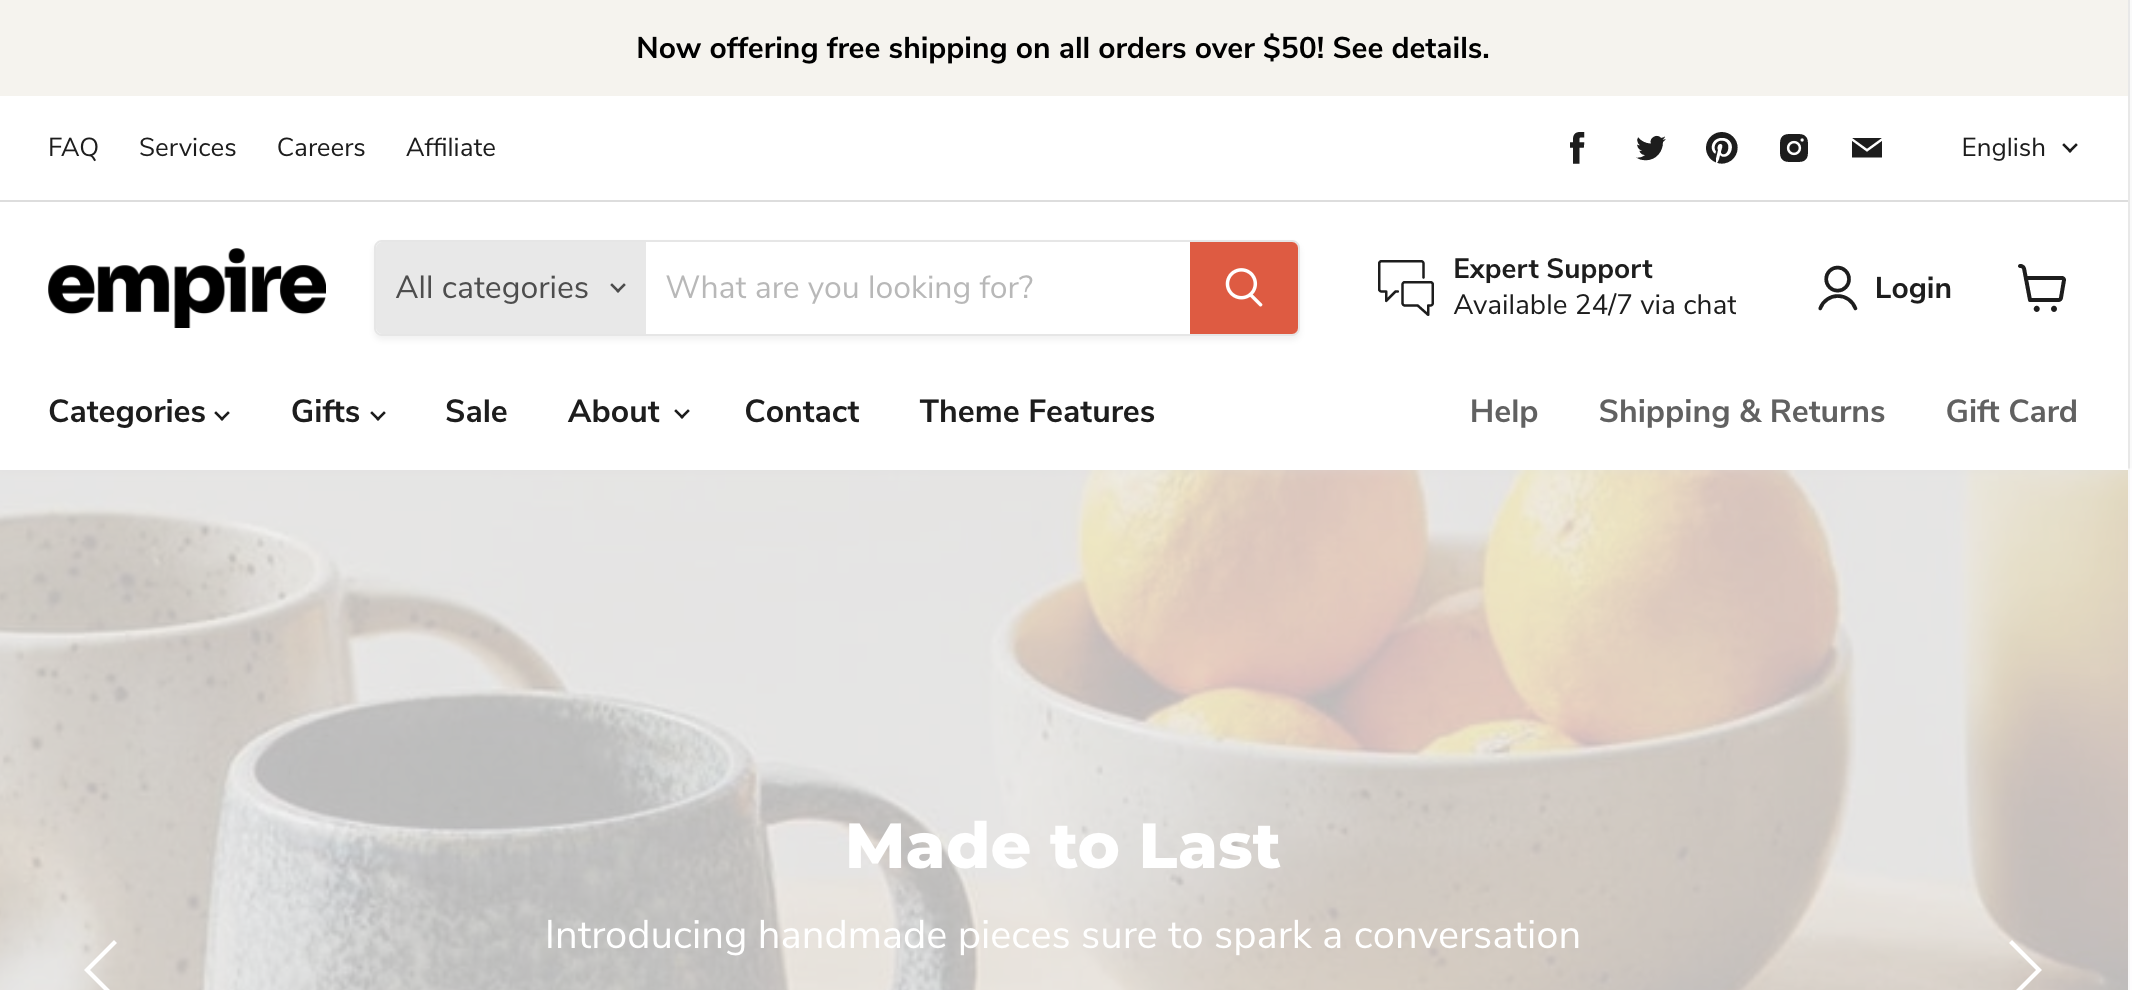
Task: Open the Shipping & Returns link
Action: [x=1741, y=412]
